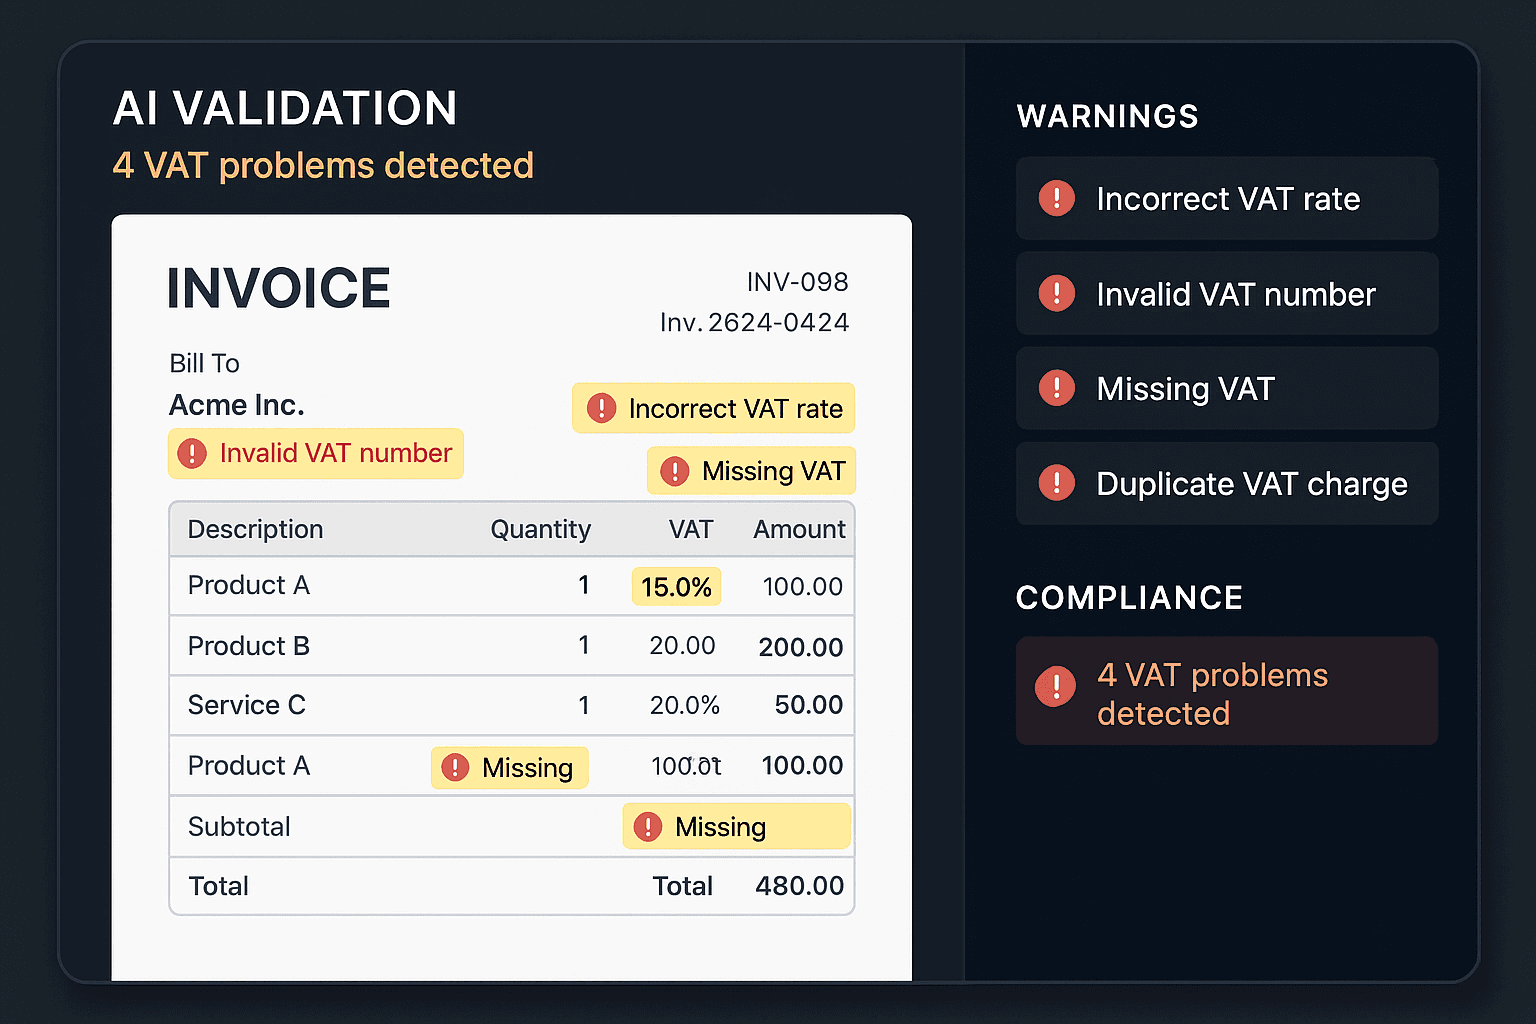Select the Invalid VAT number tag on invoice

(316, 453)
